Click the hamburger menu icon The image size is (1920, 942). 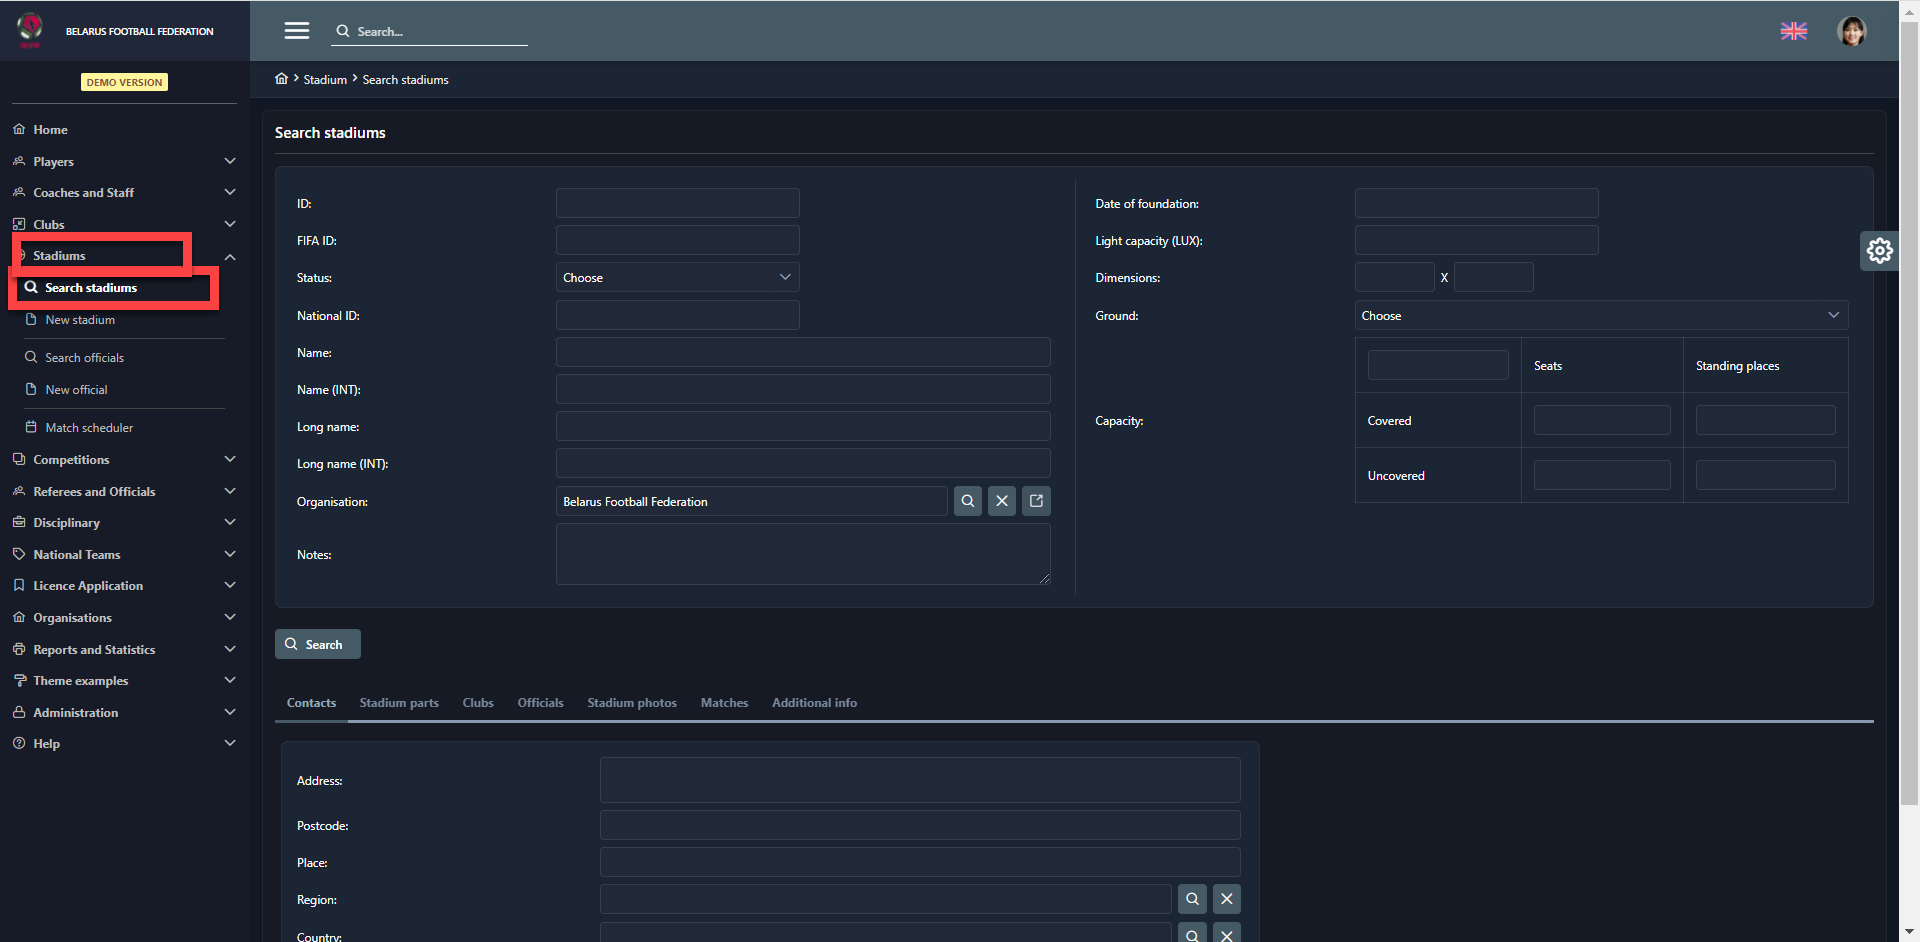[x=296, y=31]
